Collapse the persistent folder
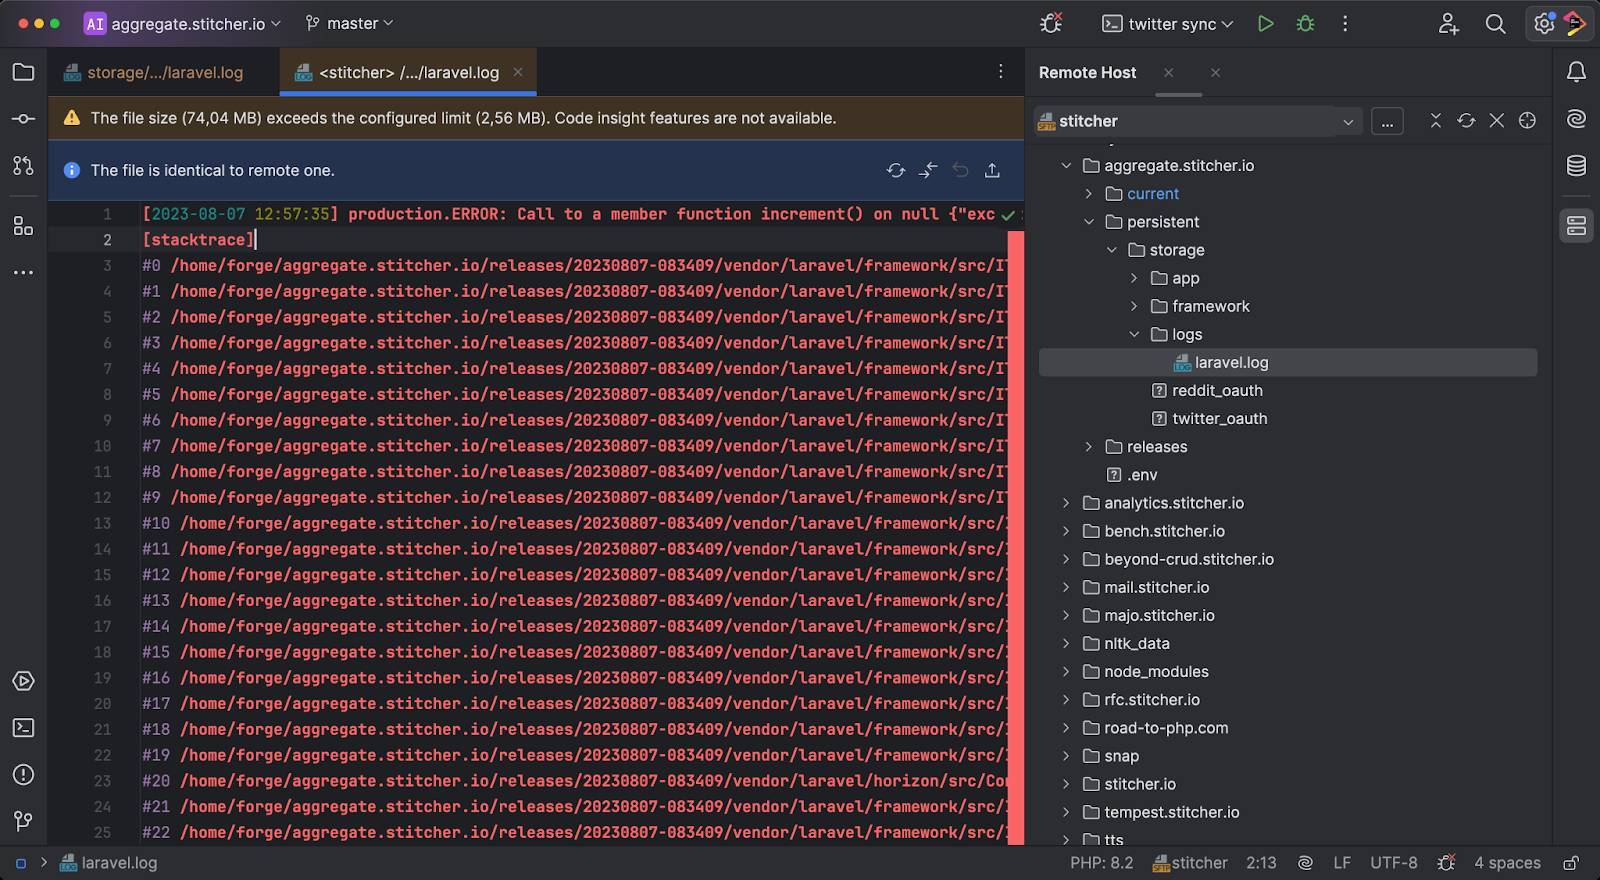The width and height of the screenshot is (1600, 880). 1089,222
